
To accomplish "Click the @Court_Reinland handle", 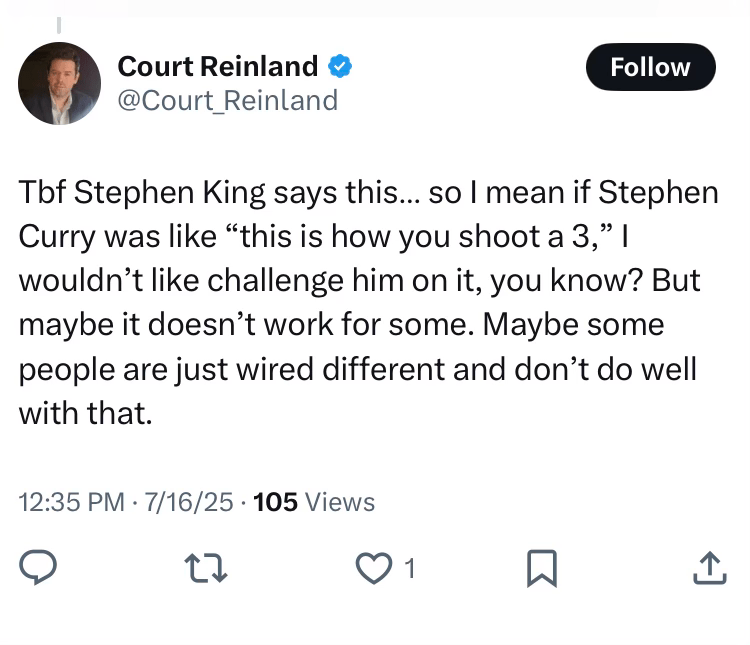I will 227,100.
